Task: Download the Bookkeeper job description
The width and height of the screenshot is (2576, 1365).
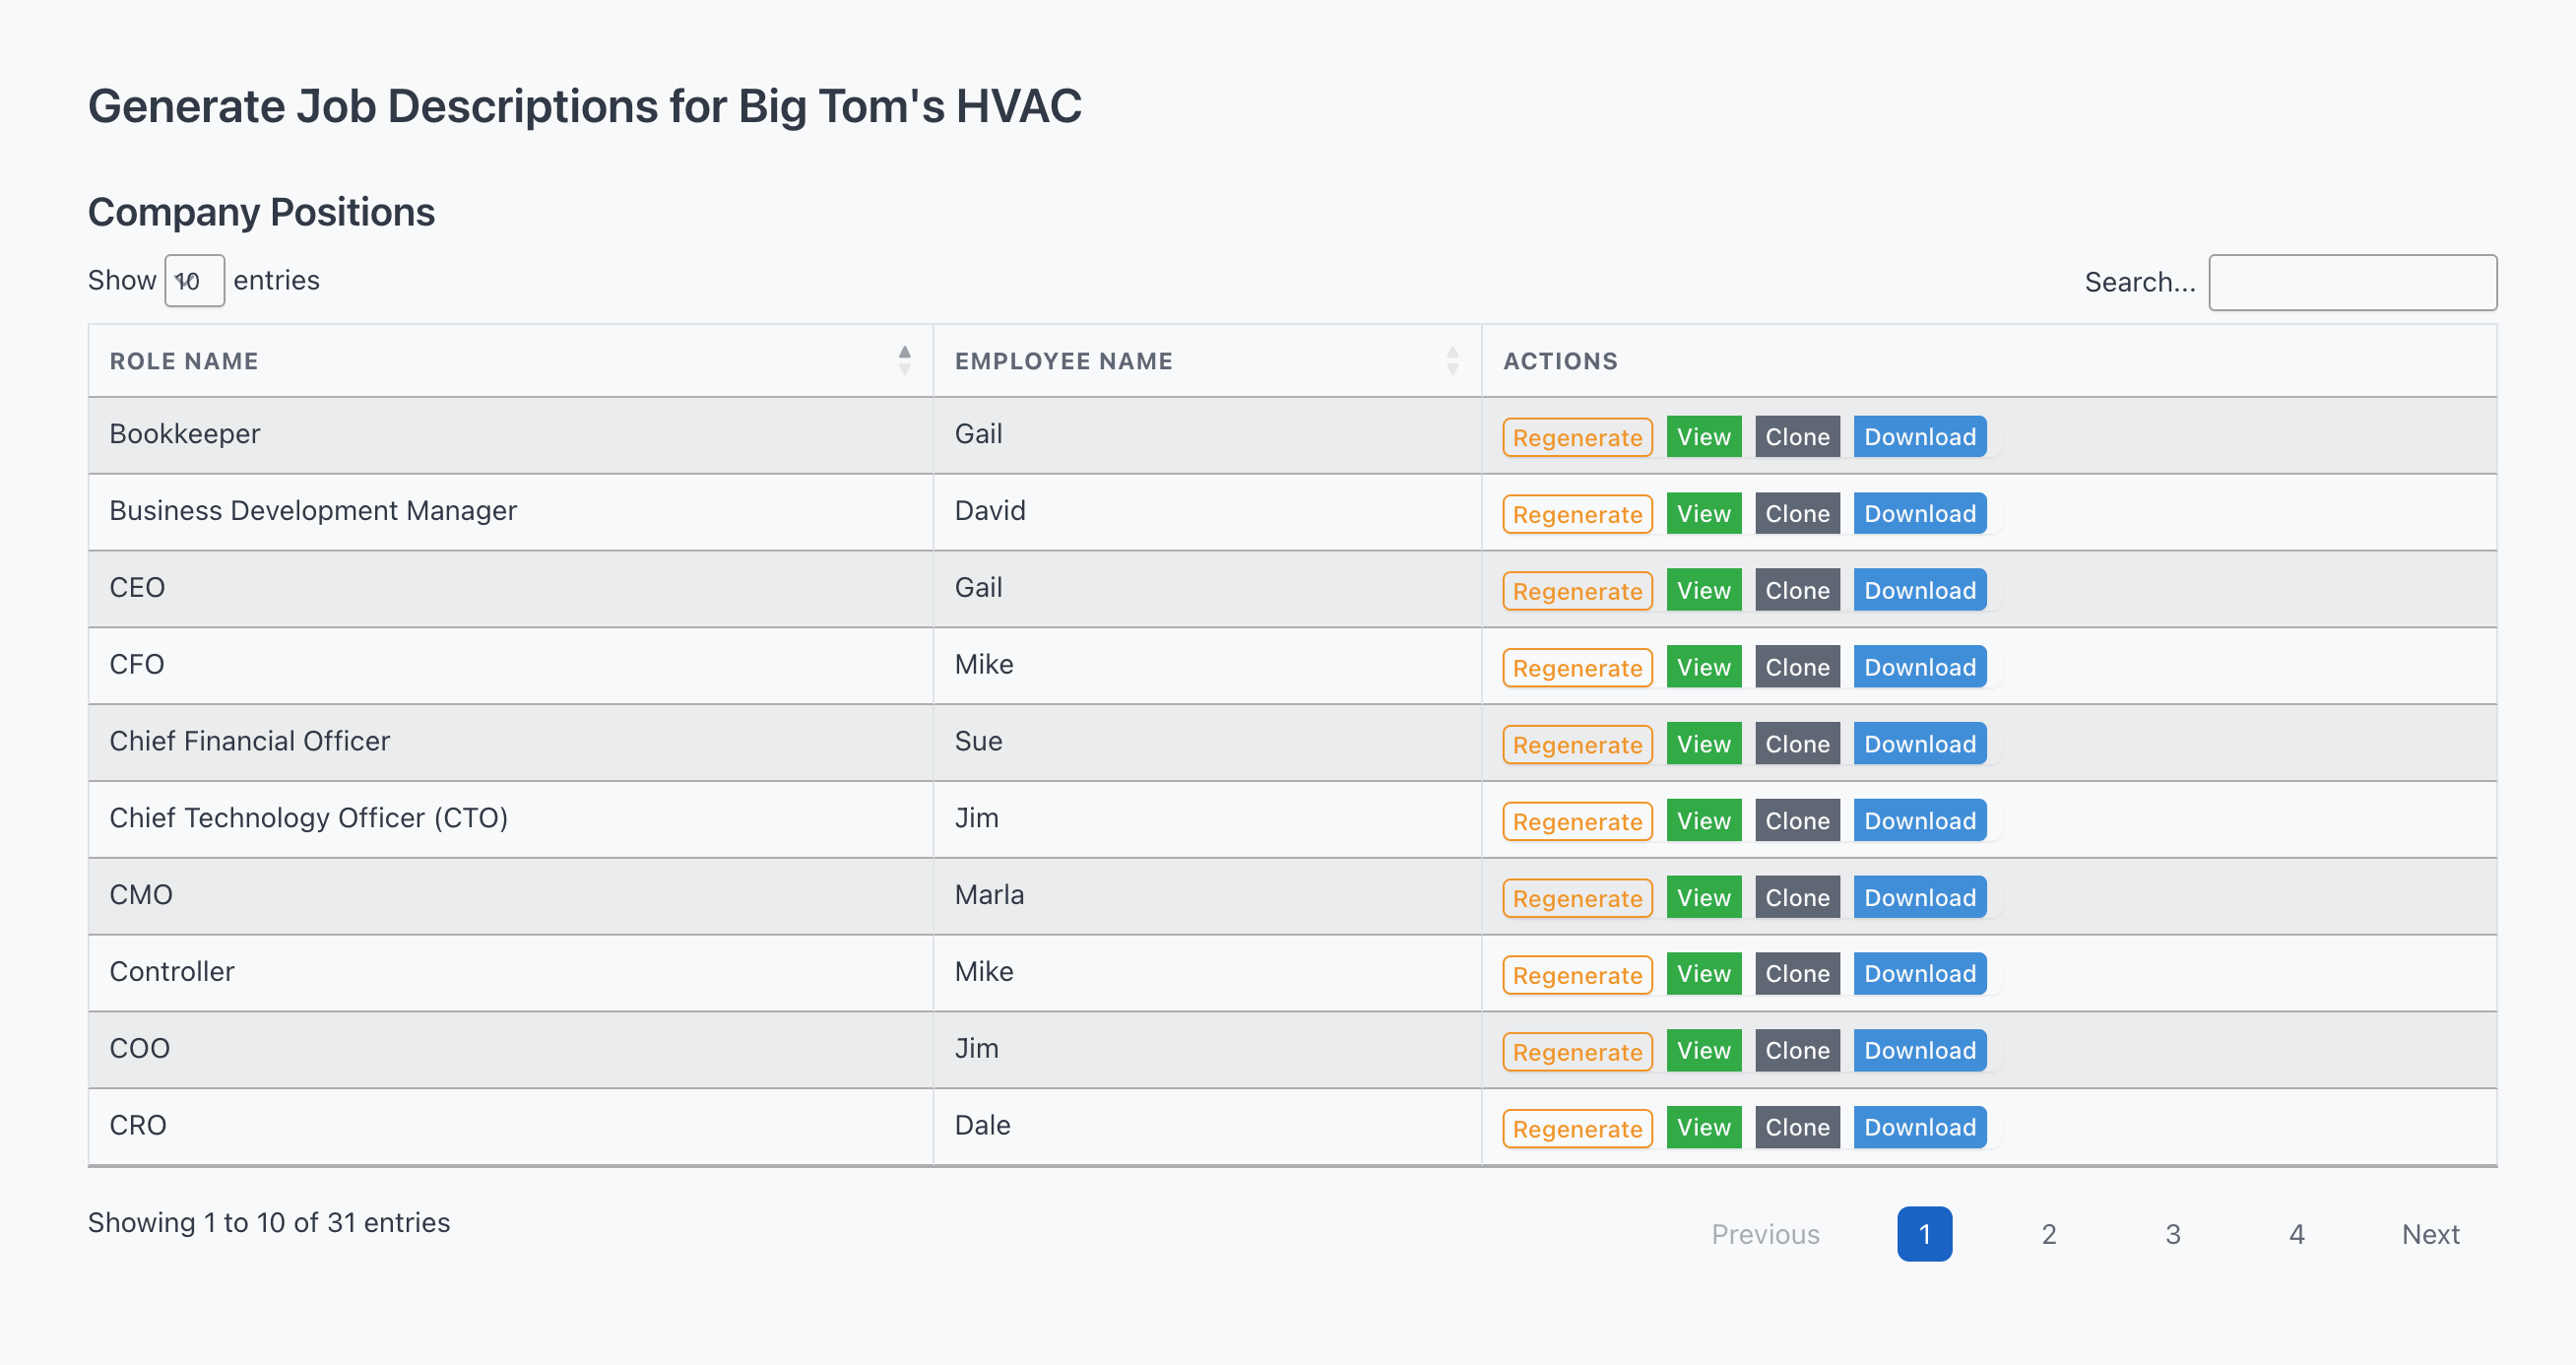Action: pos(1920,437)
